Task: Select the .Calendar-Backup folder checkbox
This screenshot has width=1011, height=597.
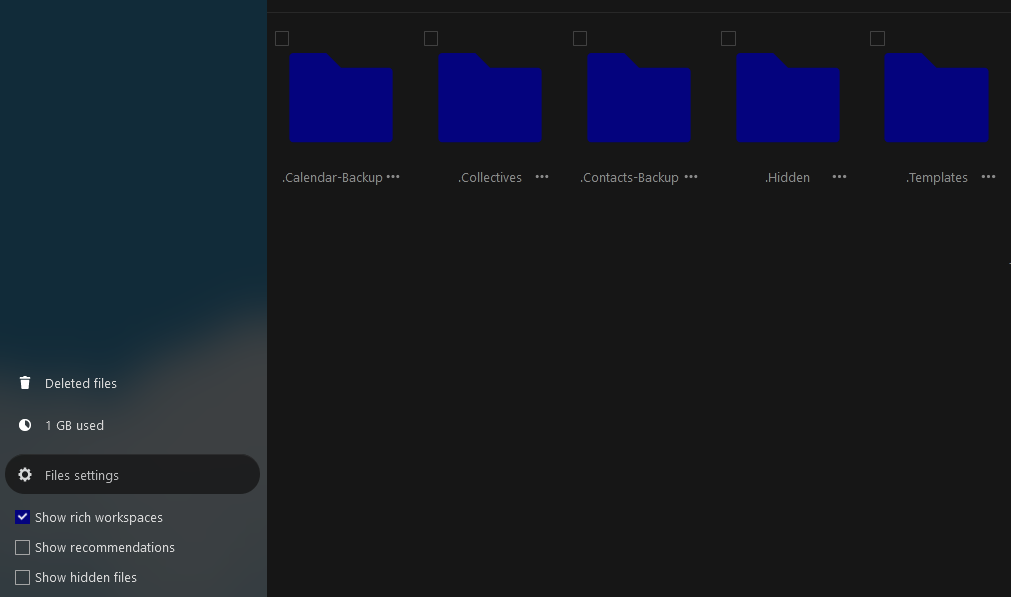Action: pyautogui.click(x=282, y=38)
